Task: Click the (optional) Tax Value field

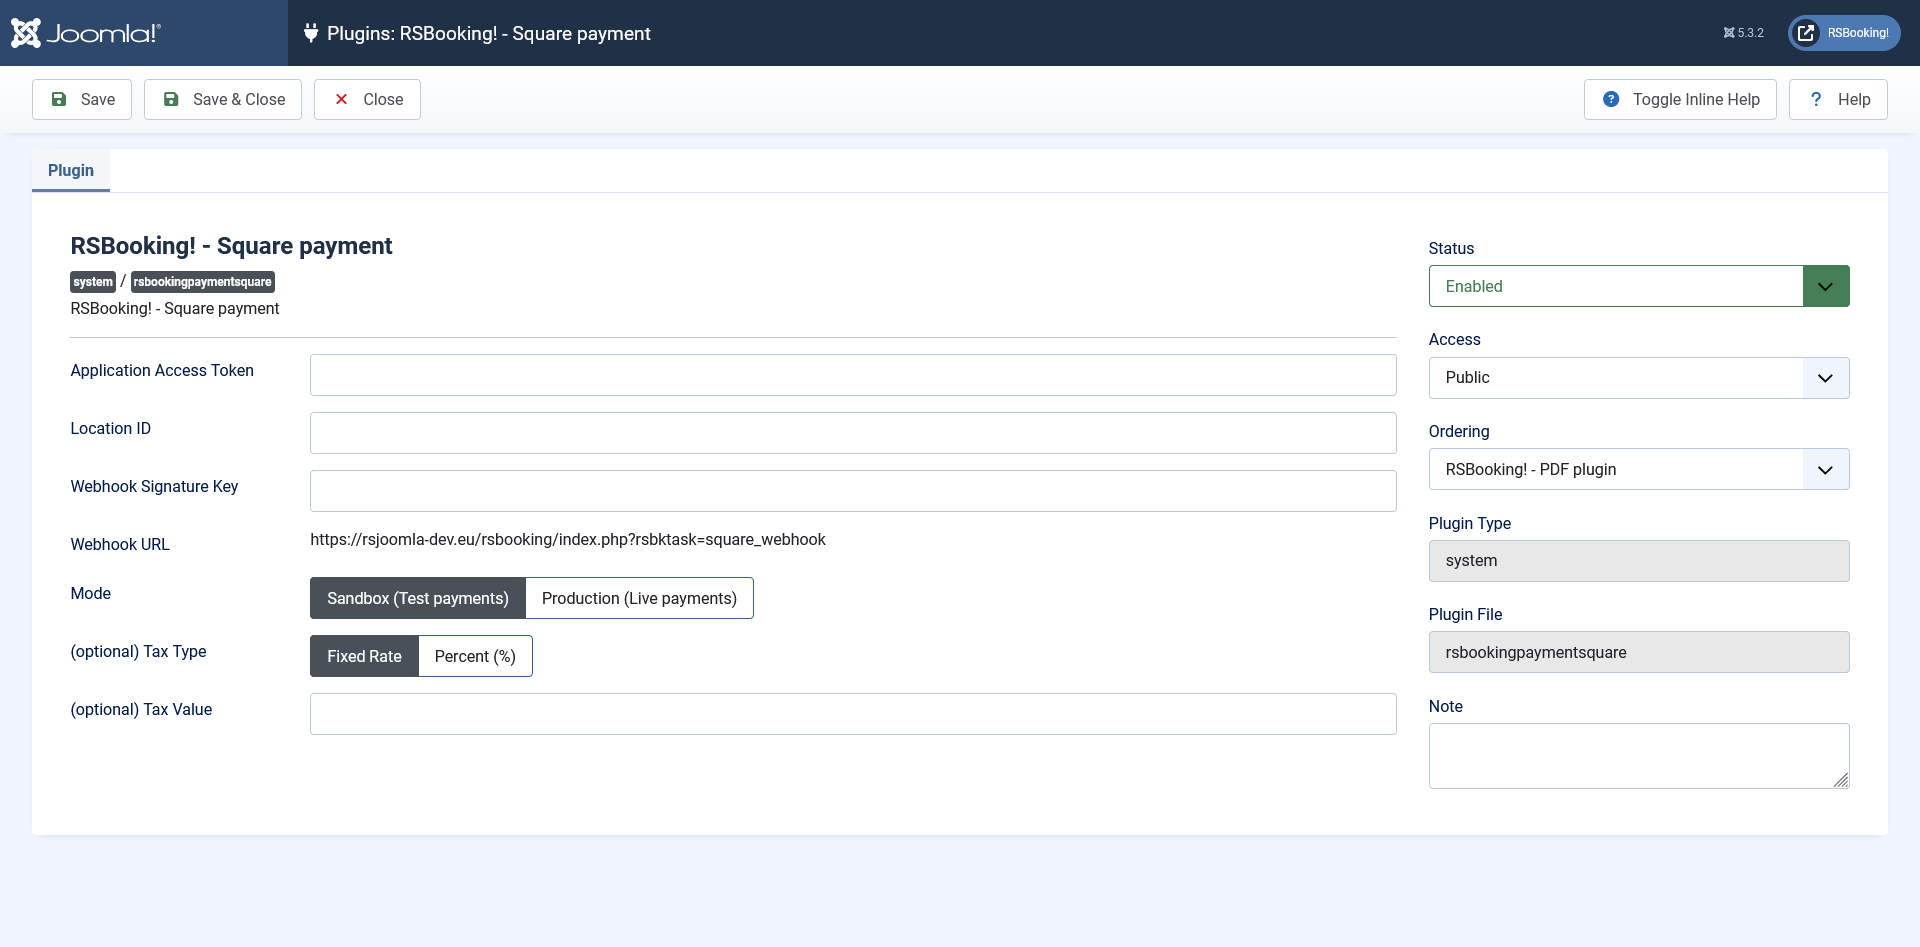Action: pyautogui.click(x=853, y=714)
